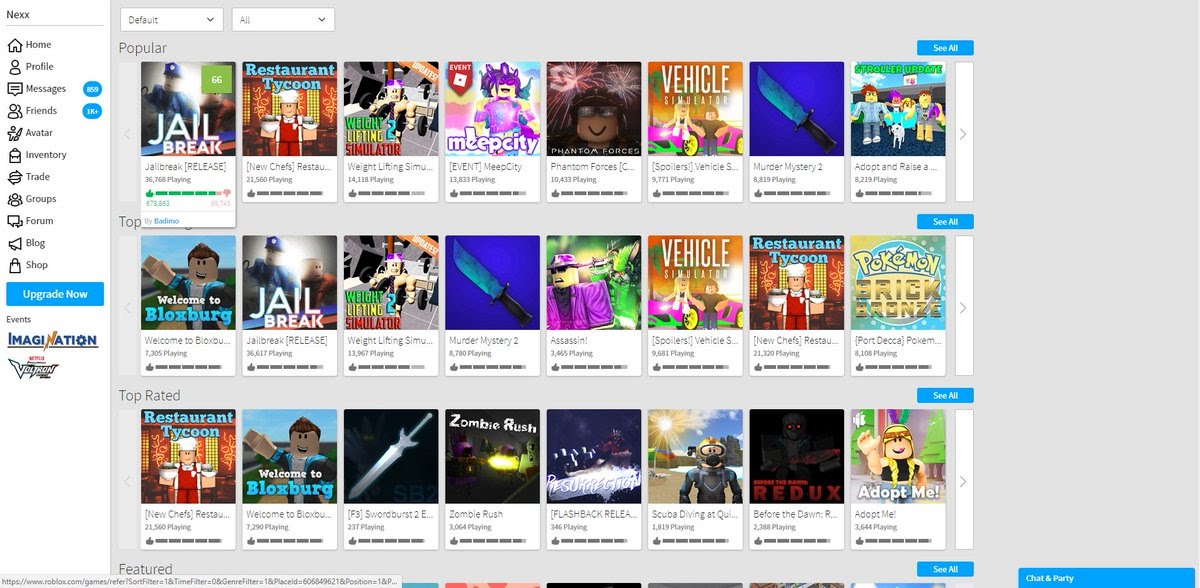
Task: Click the Trade arrows icon
Action: pos(15,177)
